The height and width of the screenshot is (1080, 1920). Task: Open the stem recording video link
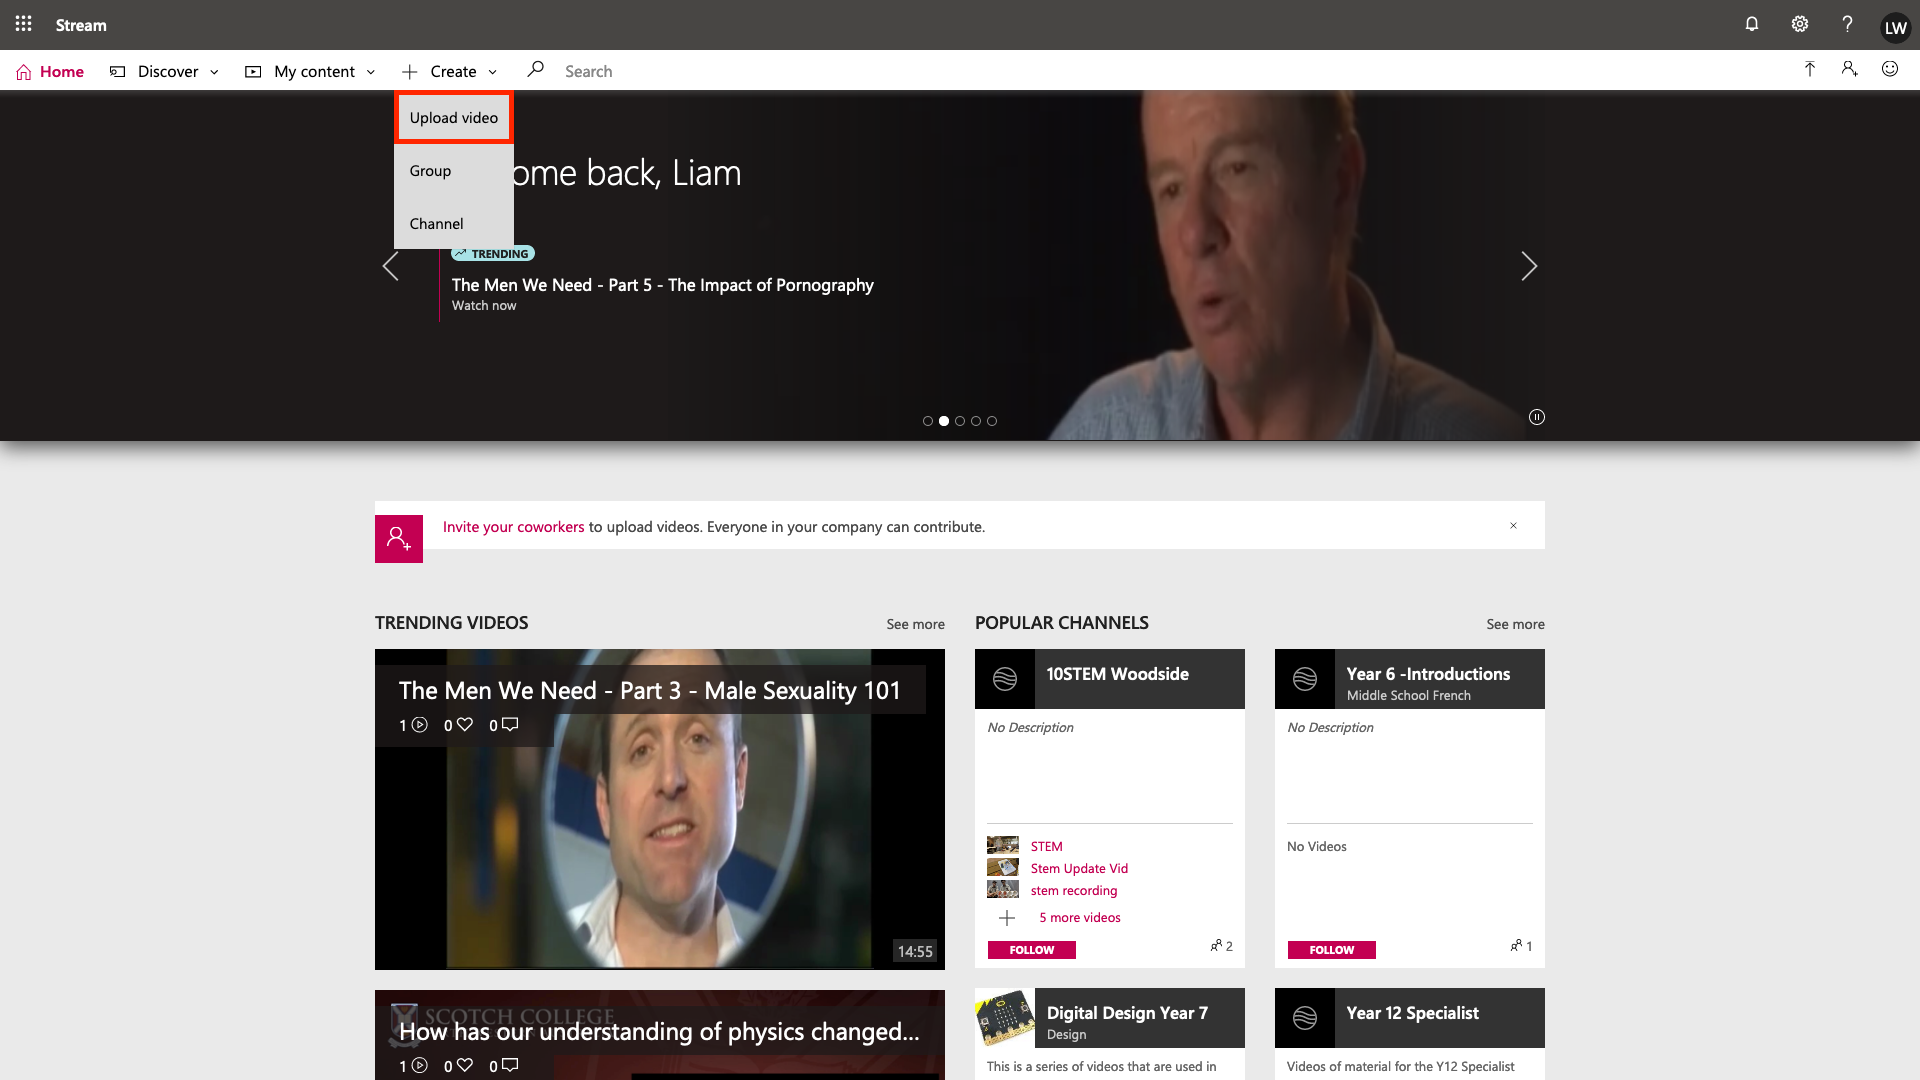click(1074, 890)
